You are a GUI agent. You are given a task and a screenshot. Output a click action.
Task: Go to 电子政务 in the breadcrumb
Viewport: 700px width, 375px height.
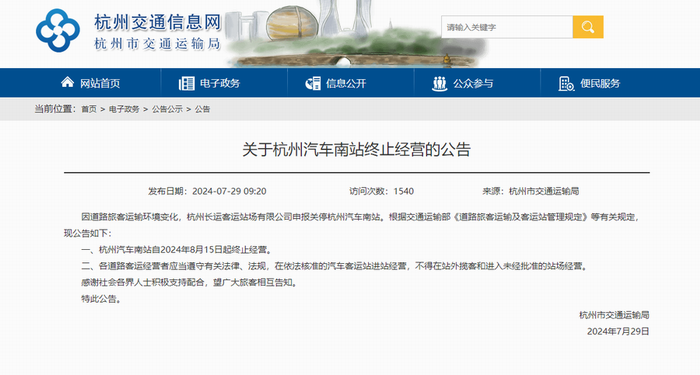tap(124, 109)
